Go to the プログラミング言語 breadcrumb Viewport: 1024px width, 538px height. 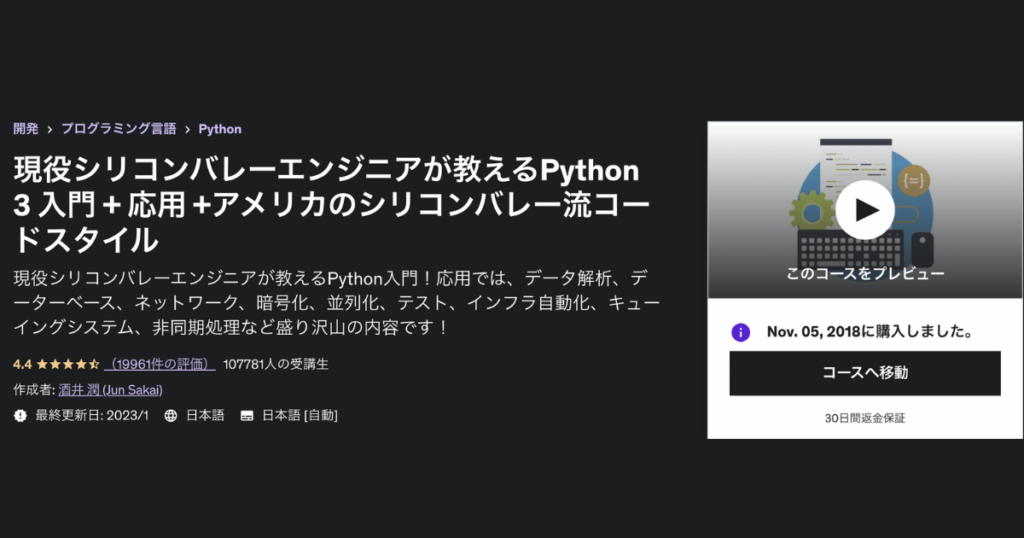pos(118,129)
